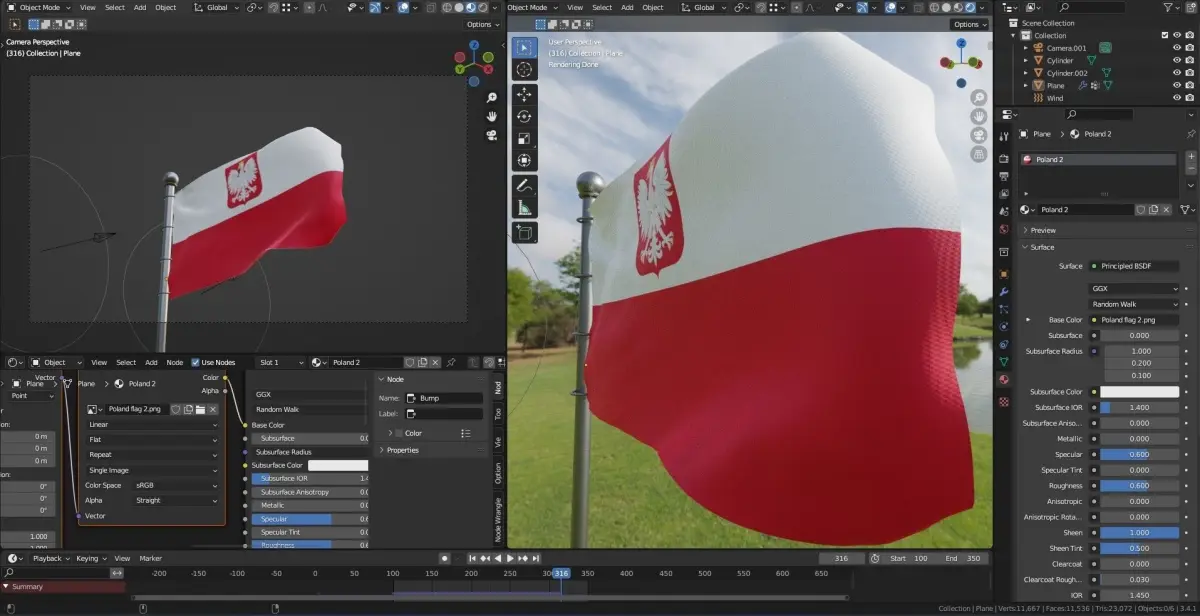Hide Cylinder.002 via its eye icon

tap(1176, 73)
